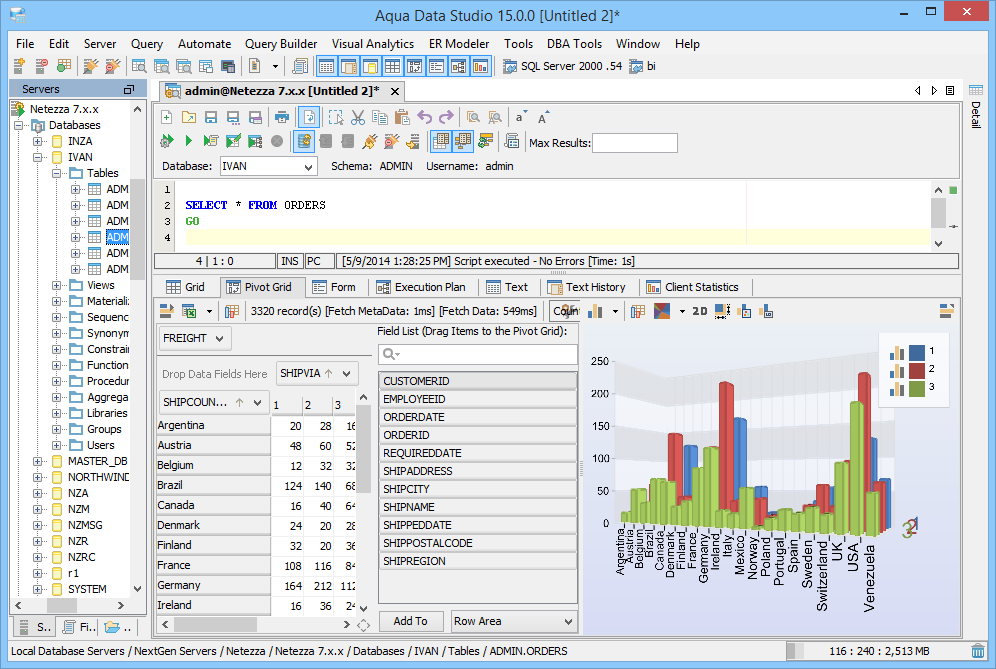Click the Copy icon in editor toolbar

click(380, 118)
